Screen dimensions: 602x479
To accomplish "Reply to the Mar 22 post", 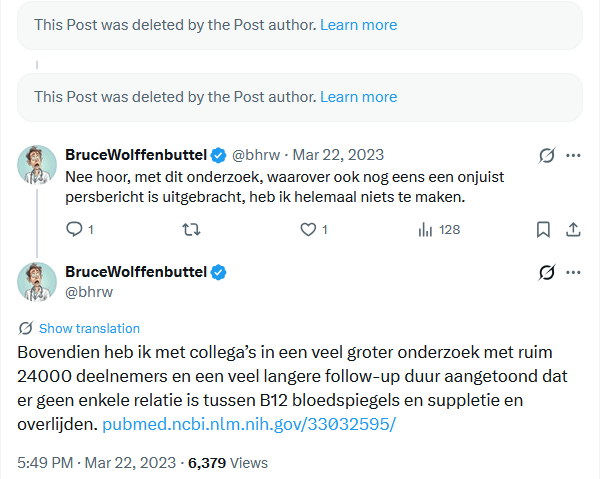I will (73, 229).
